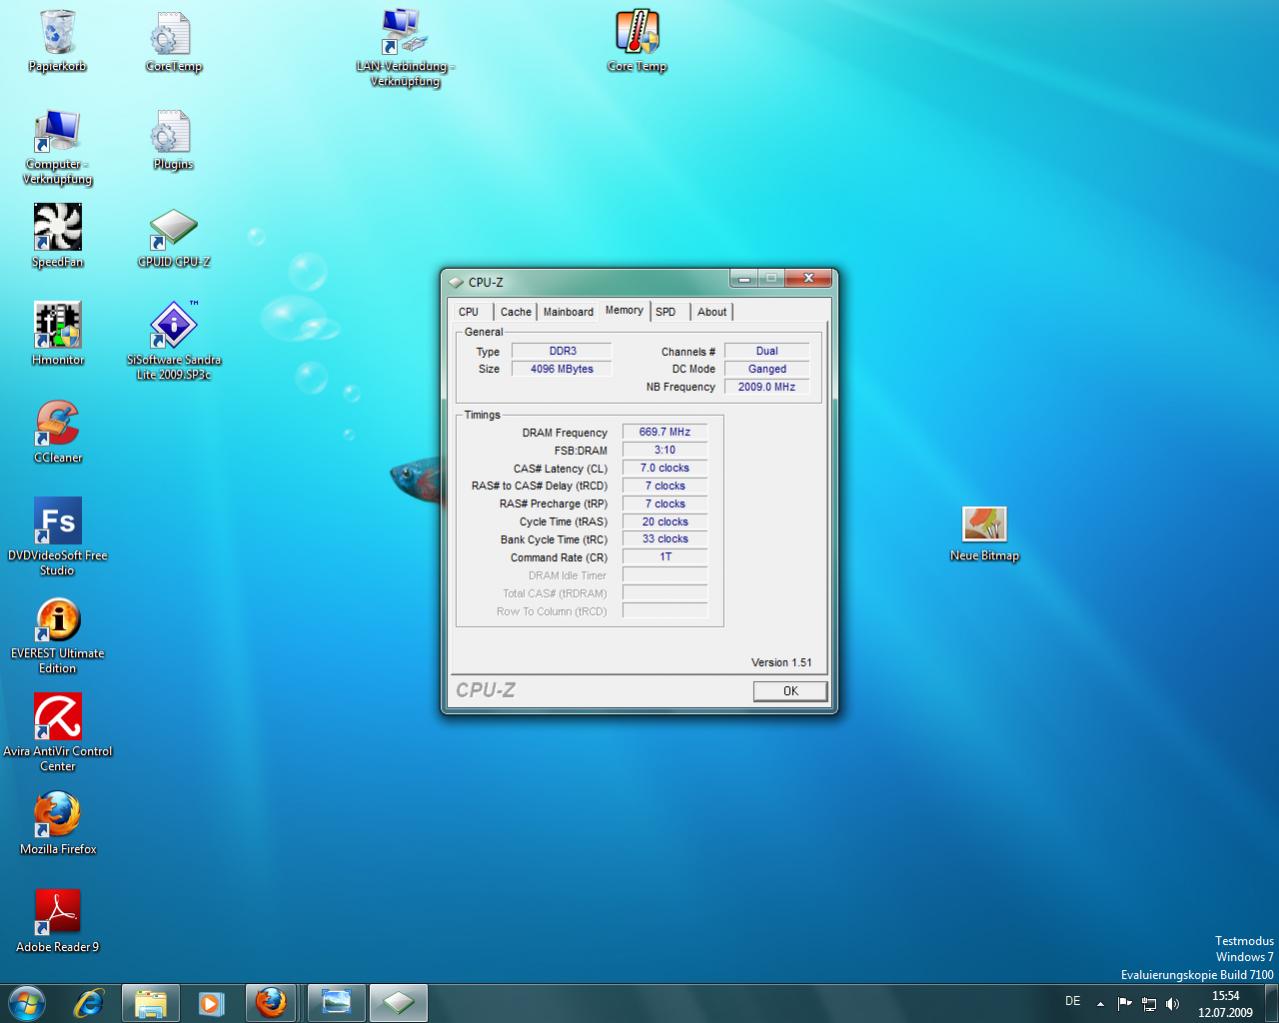This screenshot has width=1279, height=1023.
Task: Launch CPUID CPU-Z desktop shortcut
Action: tap(173, 238)
